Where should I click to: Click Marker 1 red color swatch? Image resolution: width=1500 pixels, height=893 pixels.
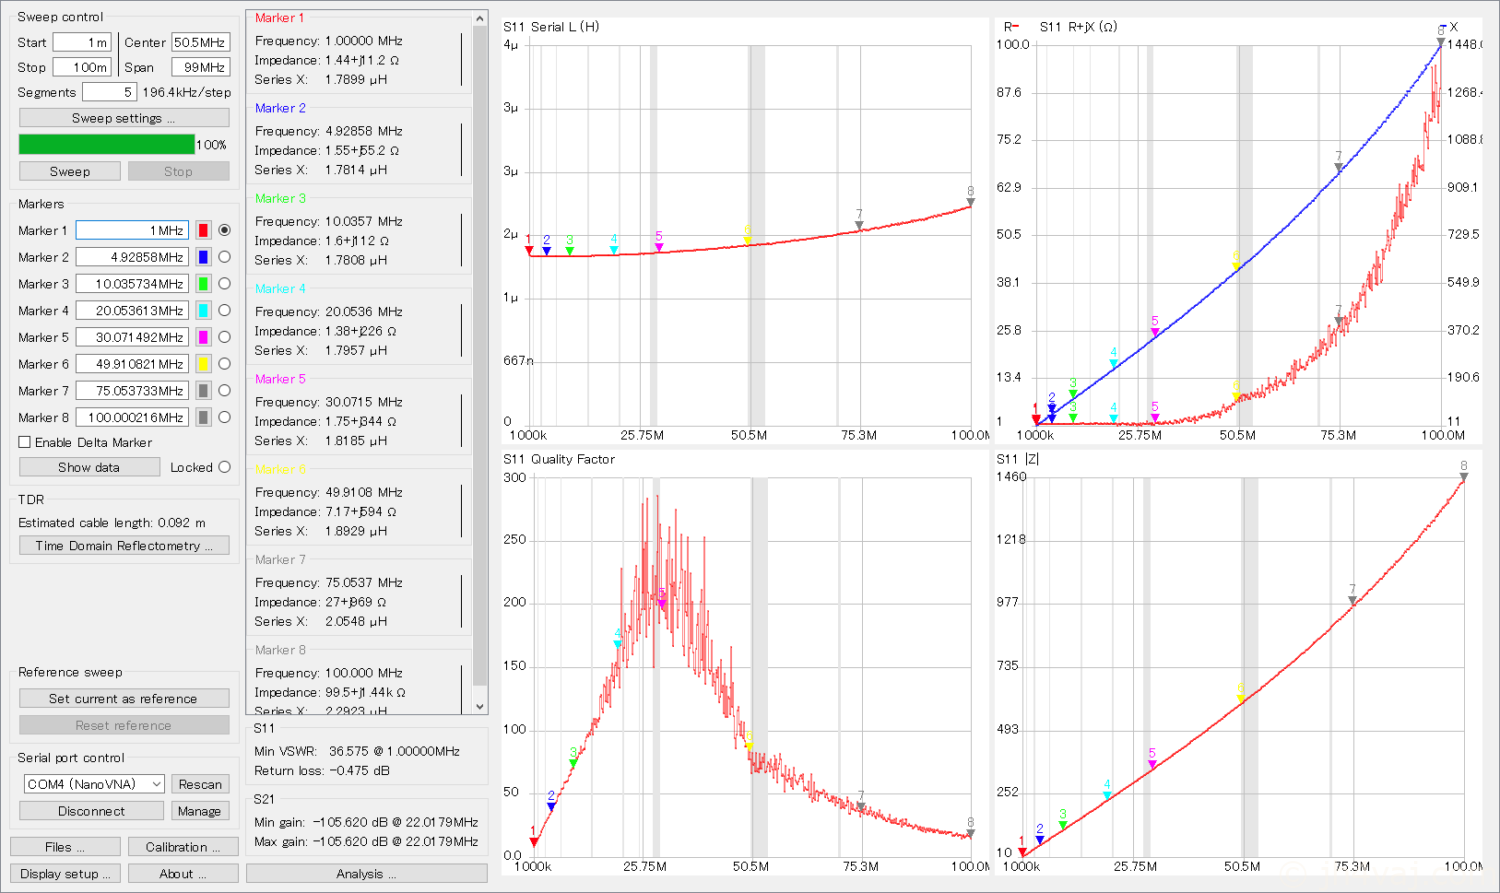click(203, 230)
